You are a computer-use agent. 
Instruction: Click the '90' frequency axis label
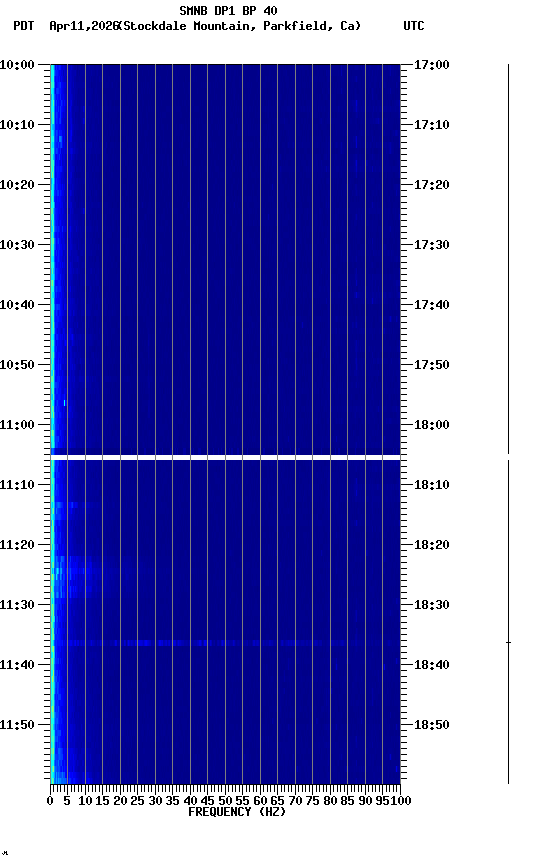coord(365,802)
